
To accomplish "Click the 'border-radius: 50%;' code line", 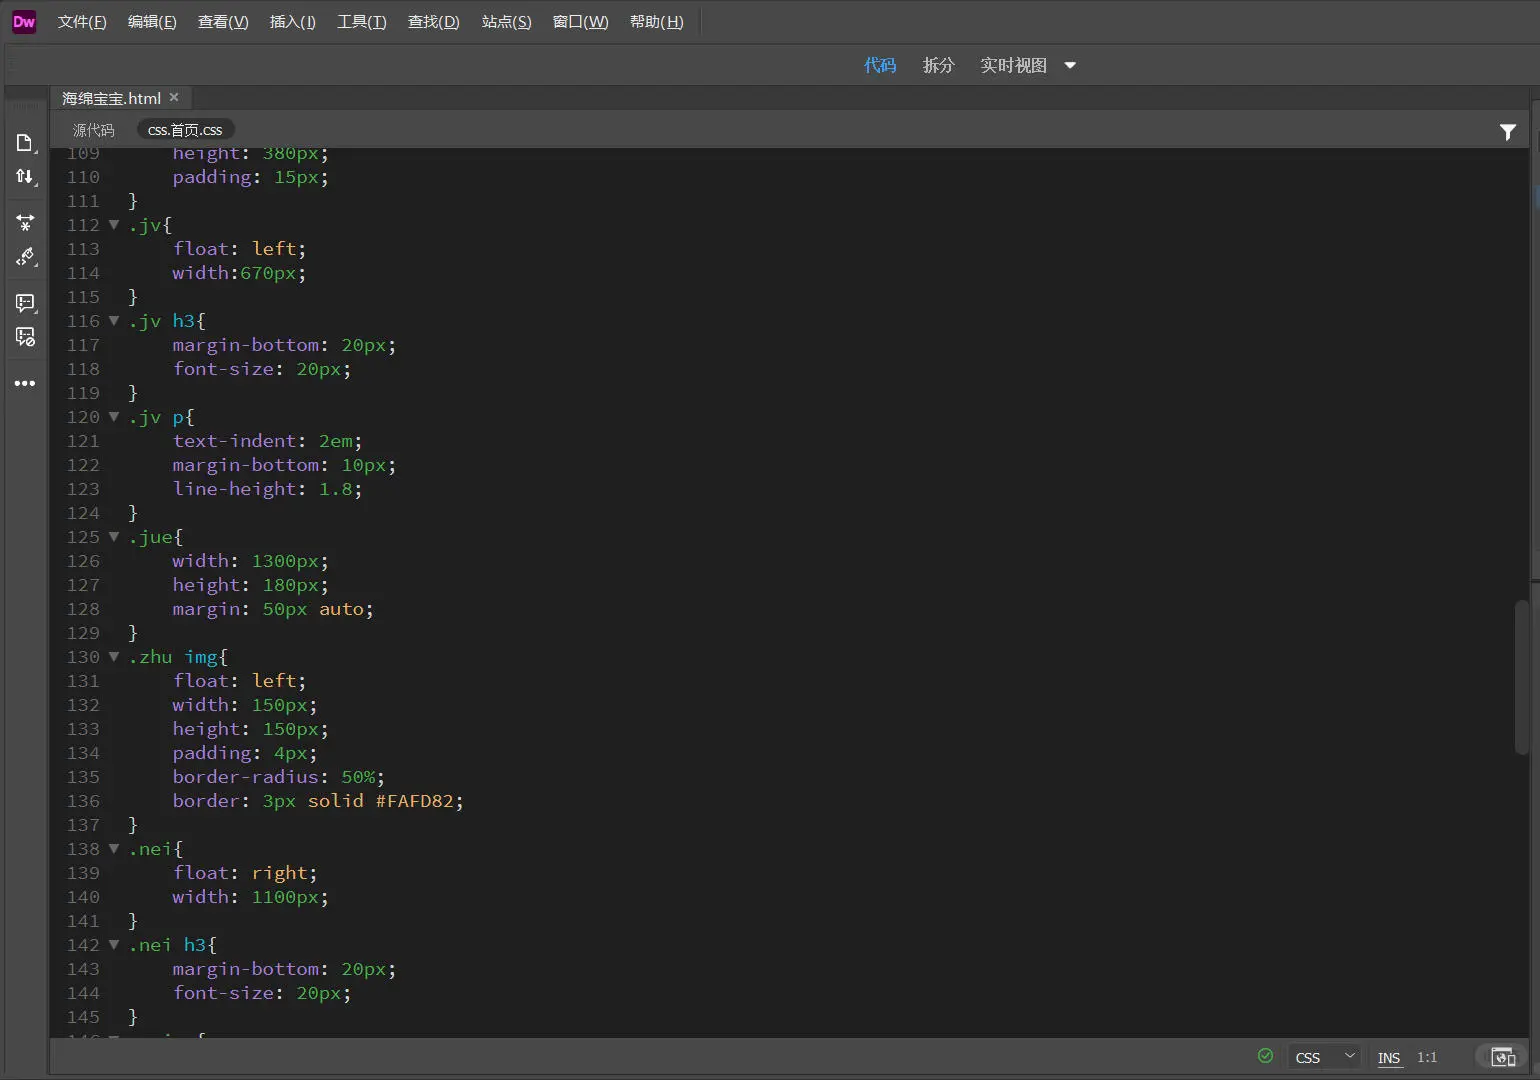I will [278, 777].
